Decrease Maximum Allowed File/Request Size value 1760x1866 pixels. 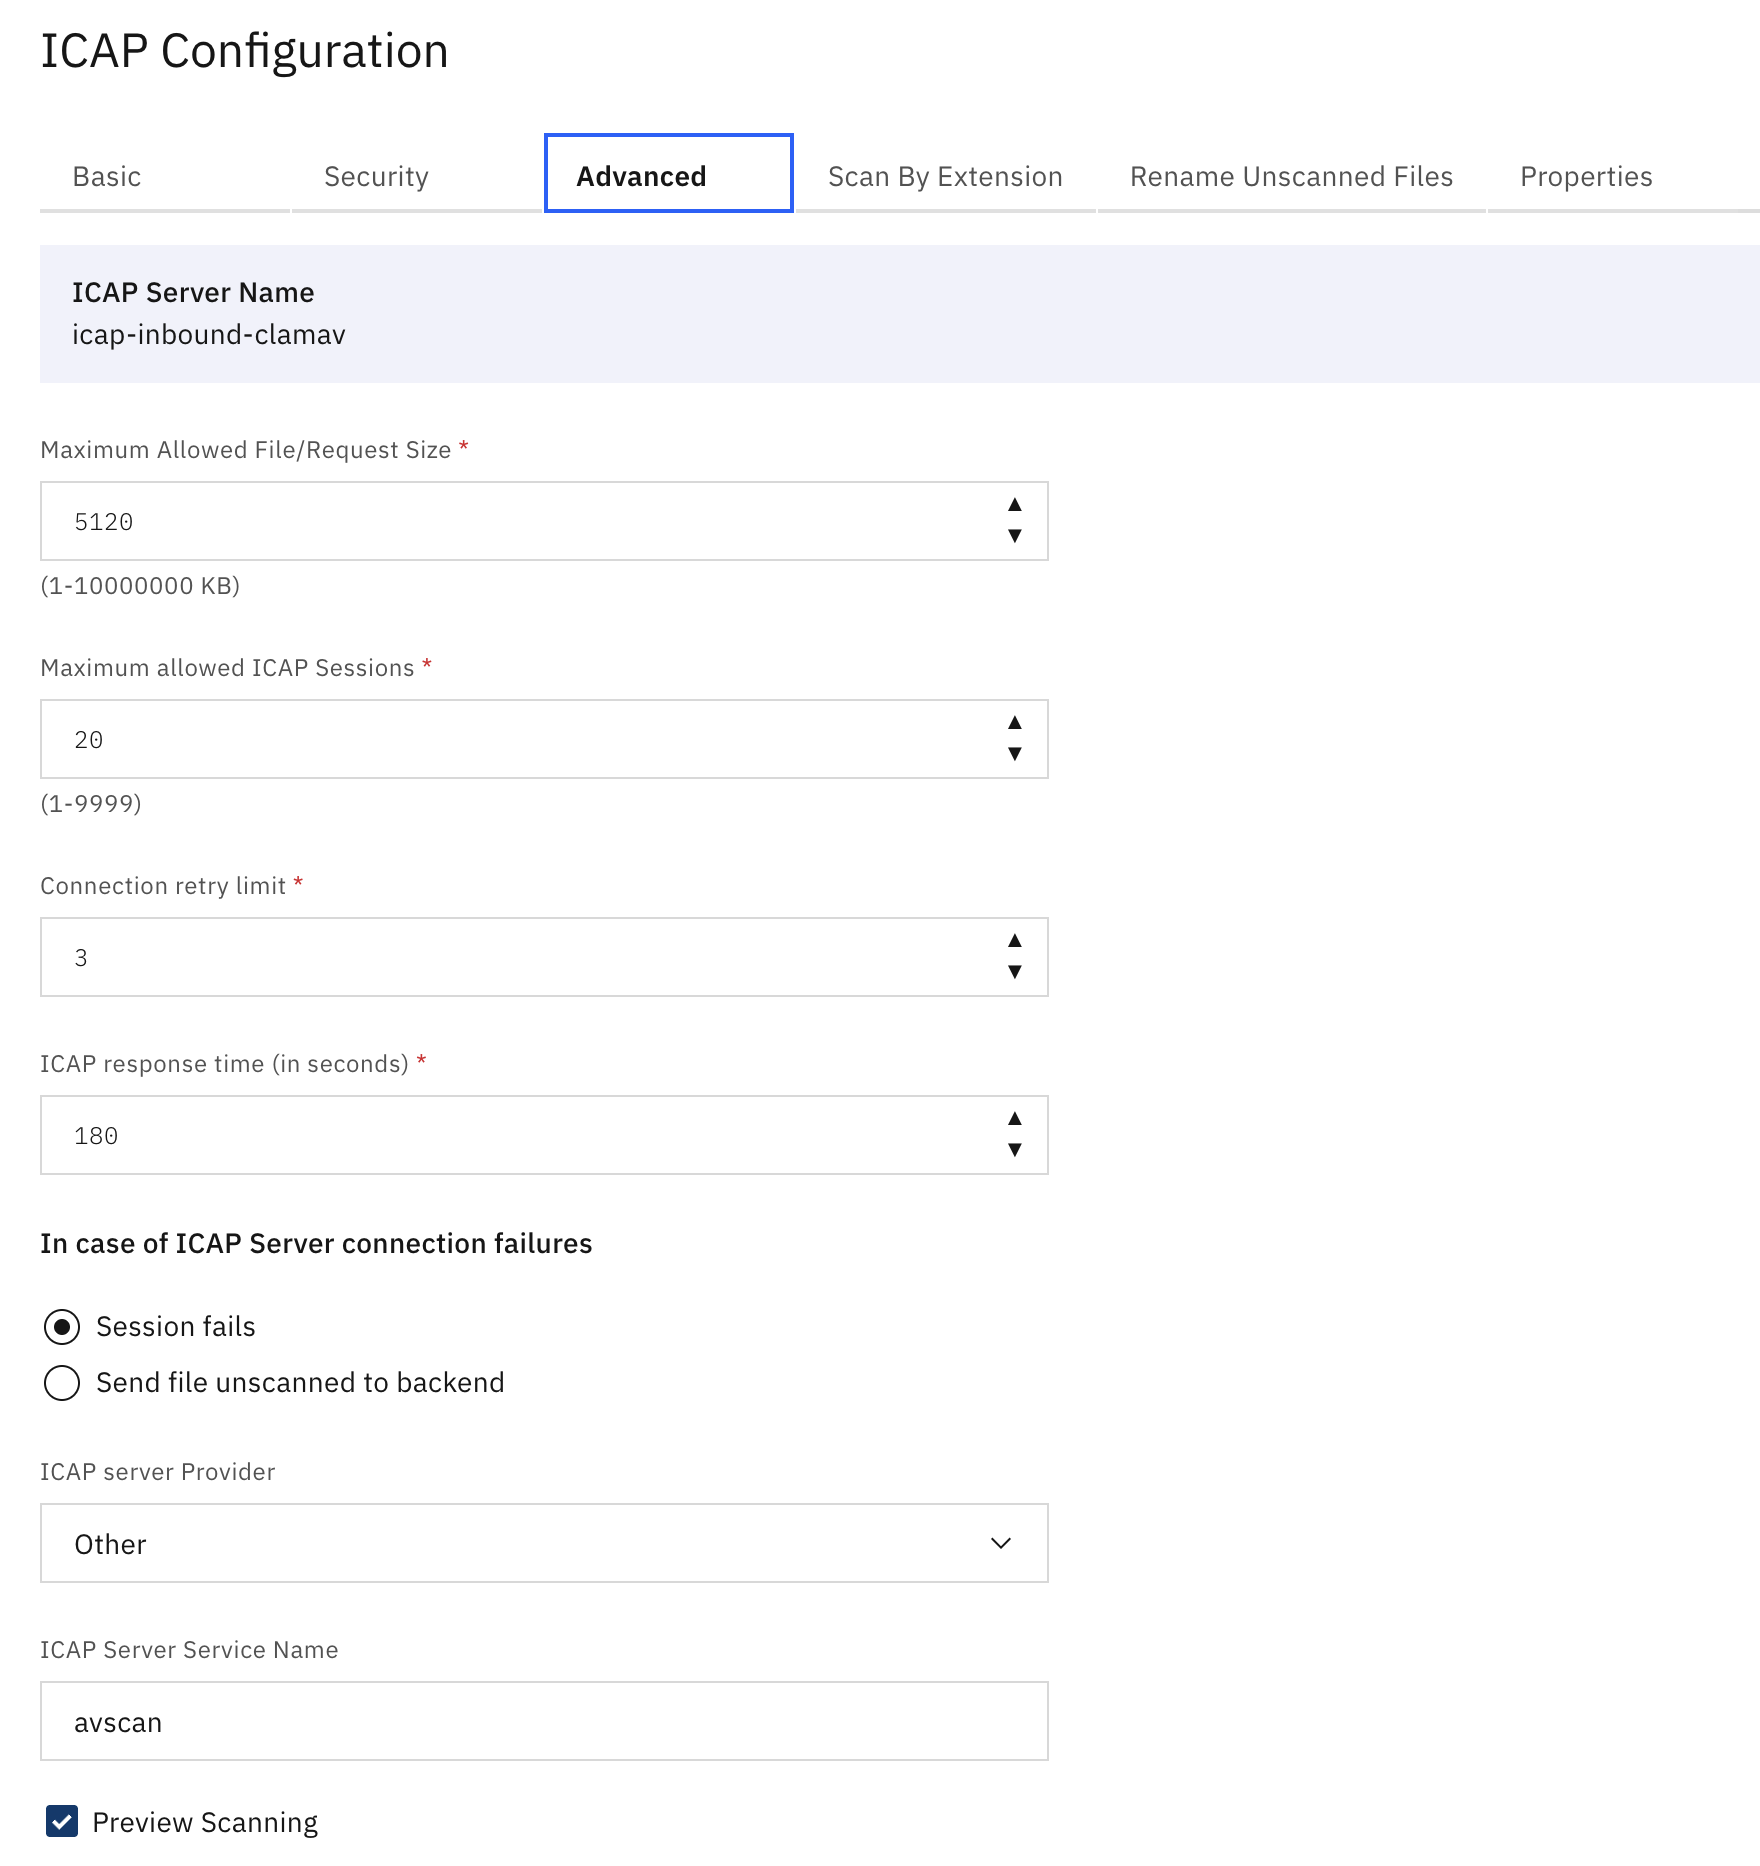[x=1014, y=536]
